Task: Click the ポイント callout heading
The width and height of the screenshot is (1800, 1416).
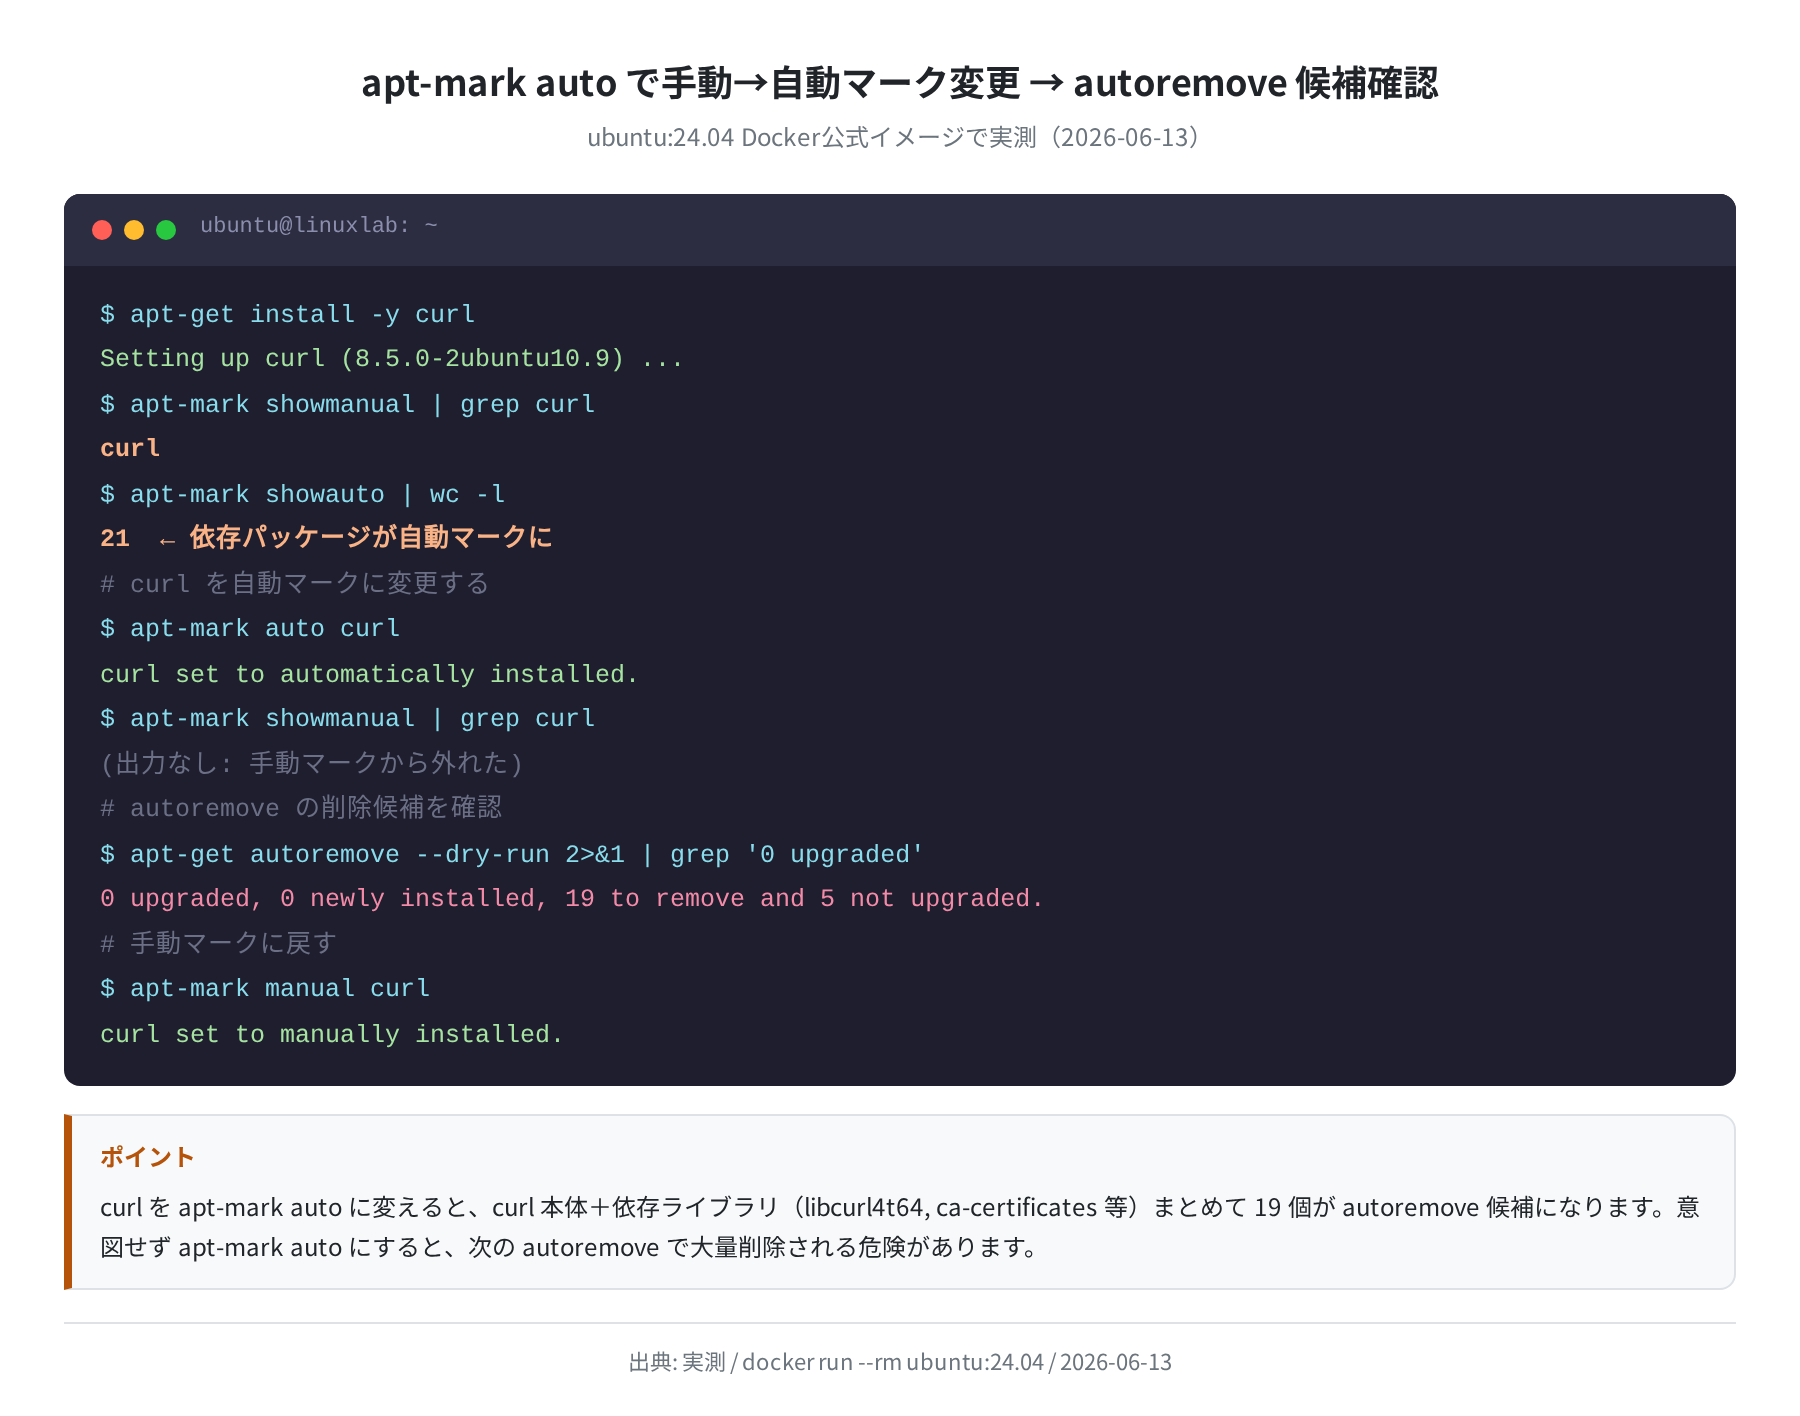Action: coord(147,1157)
